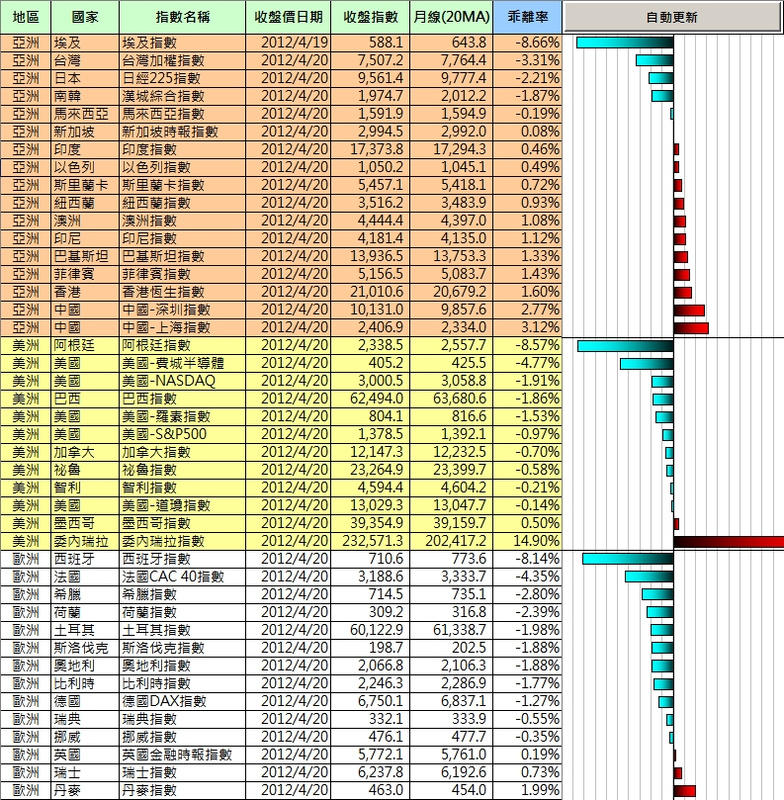Click the 日經225指數 cell
This screenshot has width=784, height=800.
pyautogui.click(x=182, y=79)
